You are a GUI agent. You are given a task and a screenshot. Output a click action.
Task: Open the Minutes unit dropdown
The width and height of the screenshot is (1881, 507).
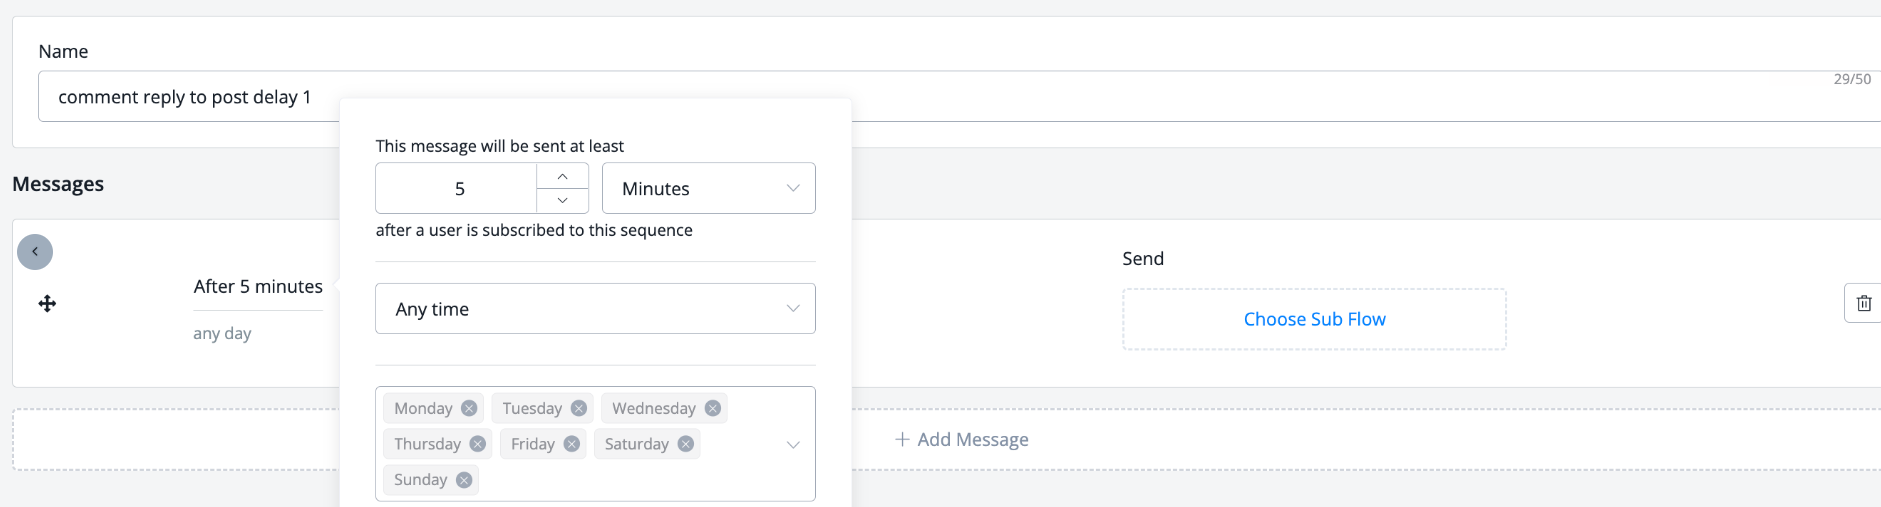point(708,188)
